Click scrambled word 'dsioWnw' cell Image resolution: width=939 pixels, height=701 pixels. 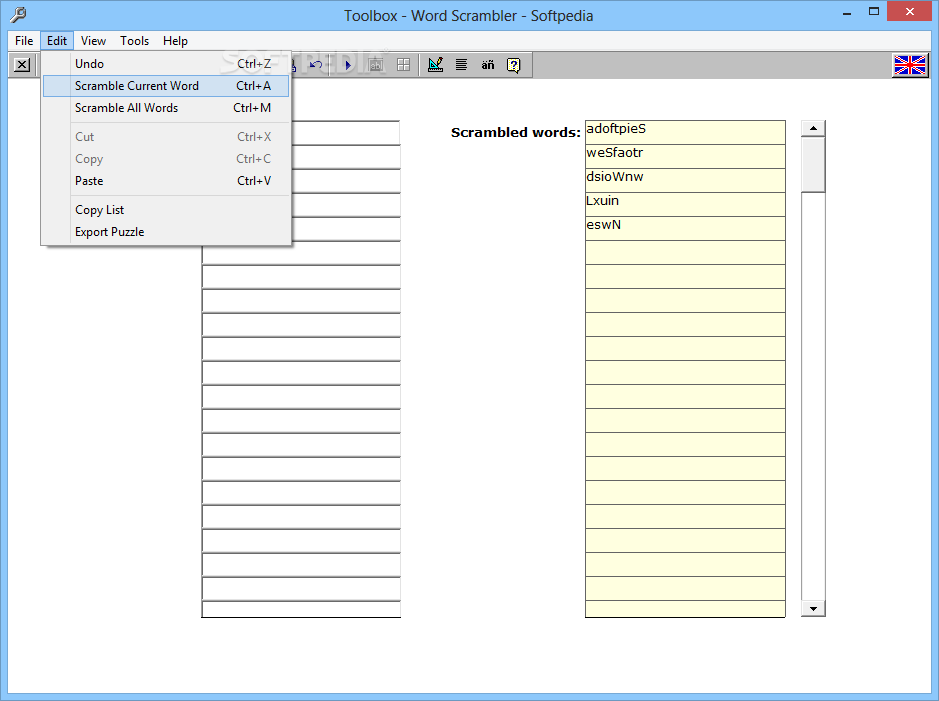[x=685, y=180]
